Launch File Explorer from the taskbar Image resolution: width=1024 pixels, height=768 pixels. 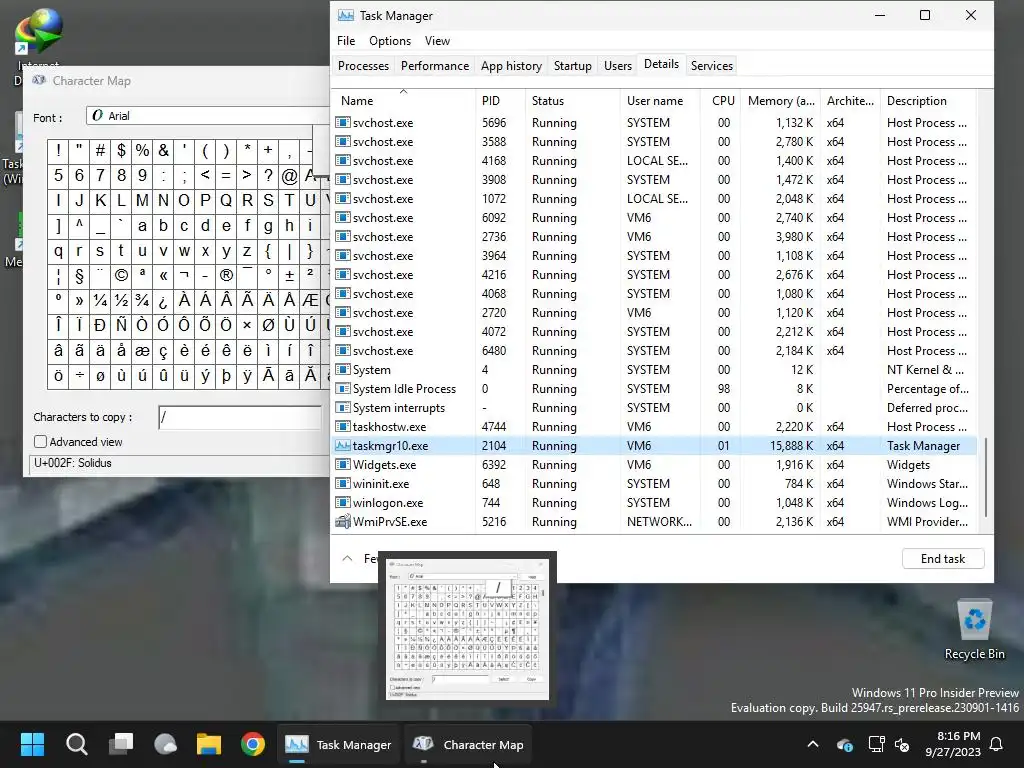click(209, 744)
